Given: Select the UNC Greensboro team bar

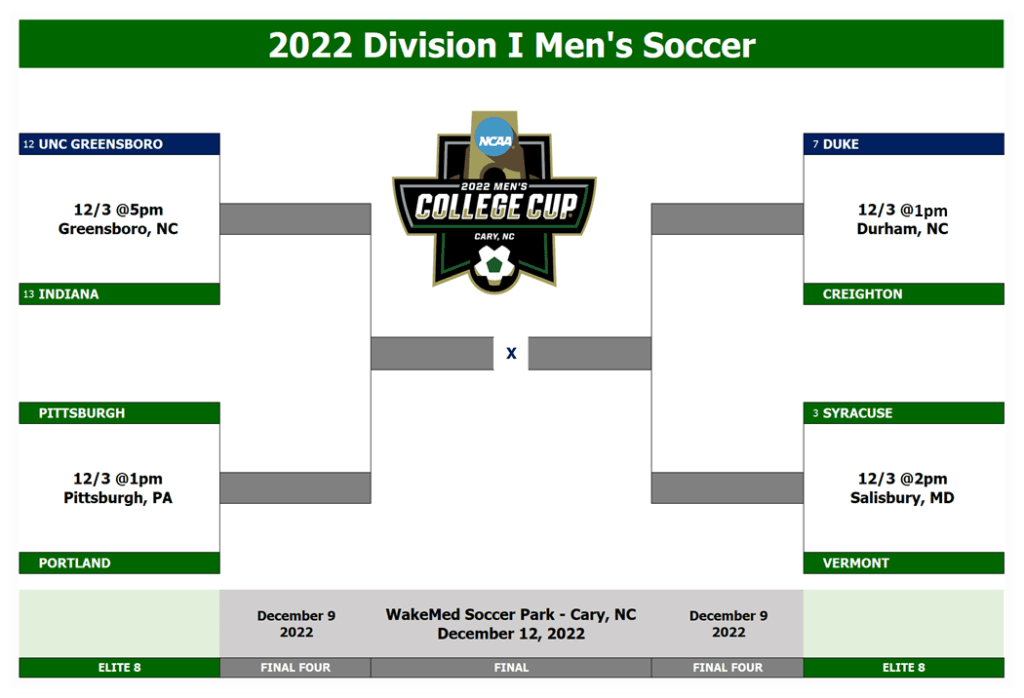Looking at the screenshot, I should click(x=120, y=144).
